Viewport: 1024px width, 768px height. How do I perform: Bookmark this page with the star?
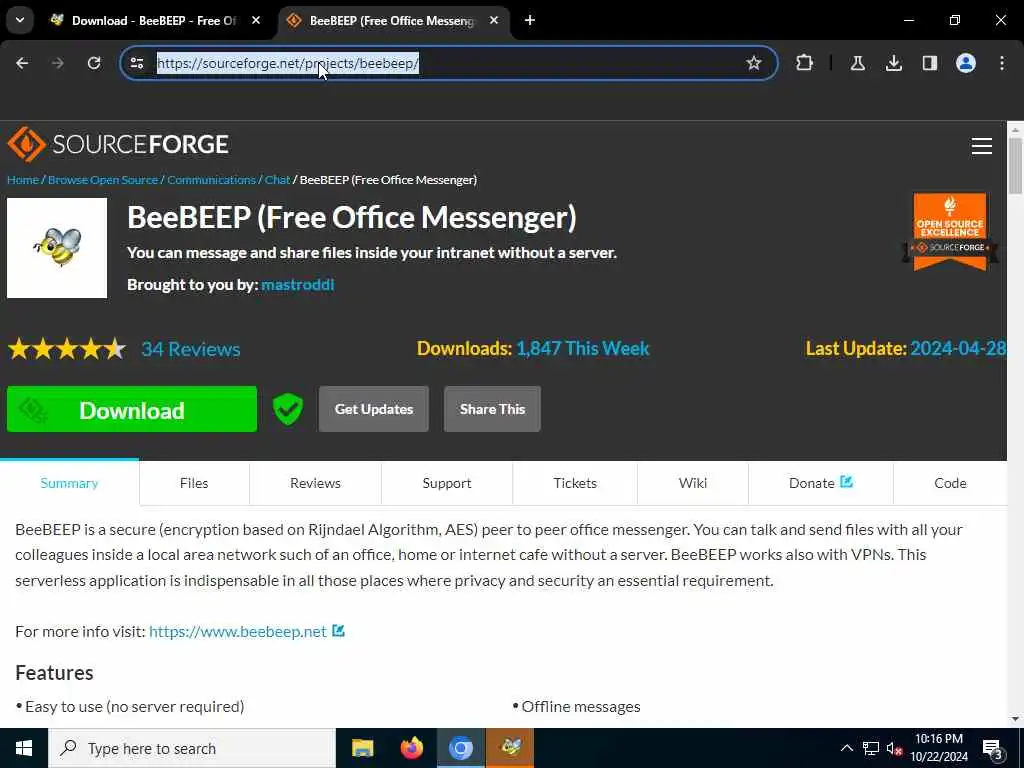754,63
